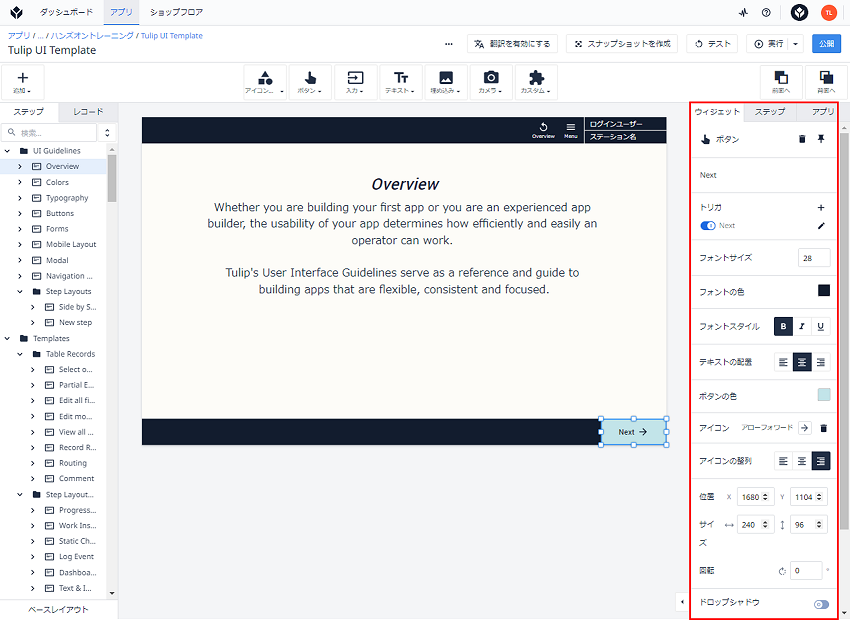The image size is (850, 620).
Task: Open the run button dropdown arrow
Action: 795,44
